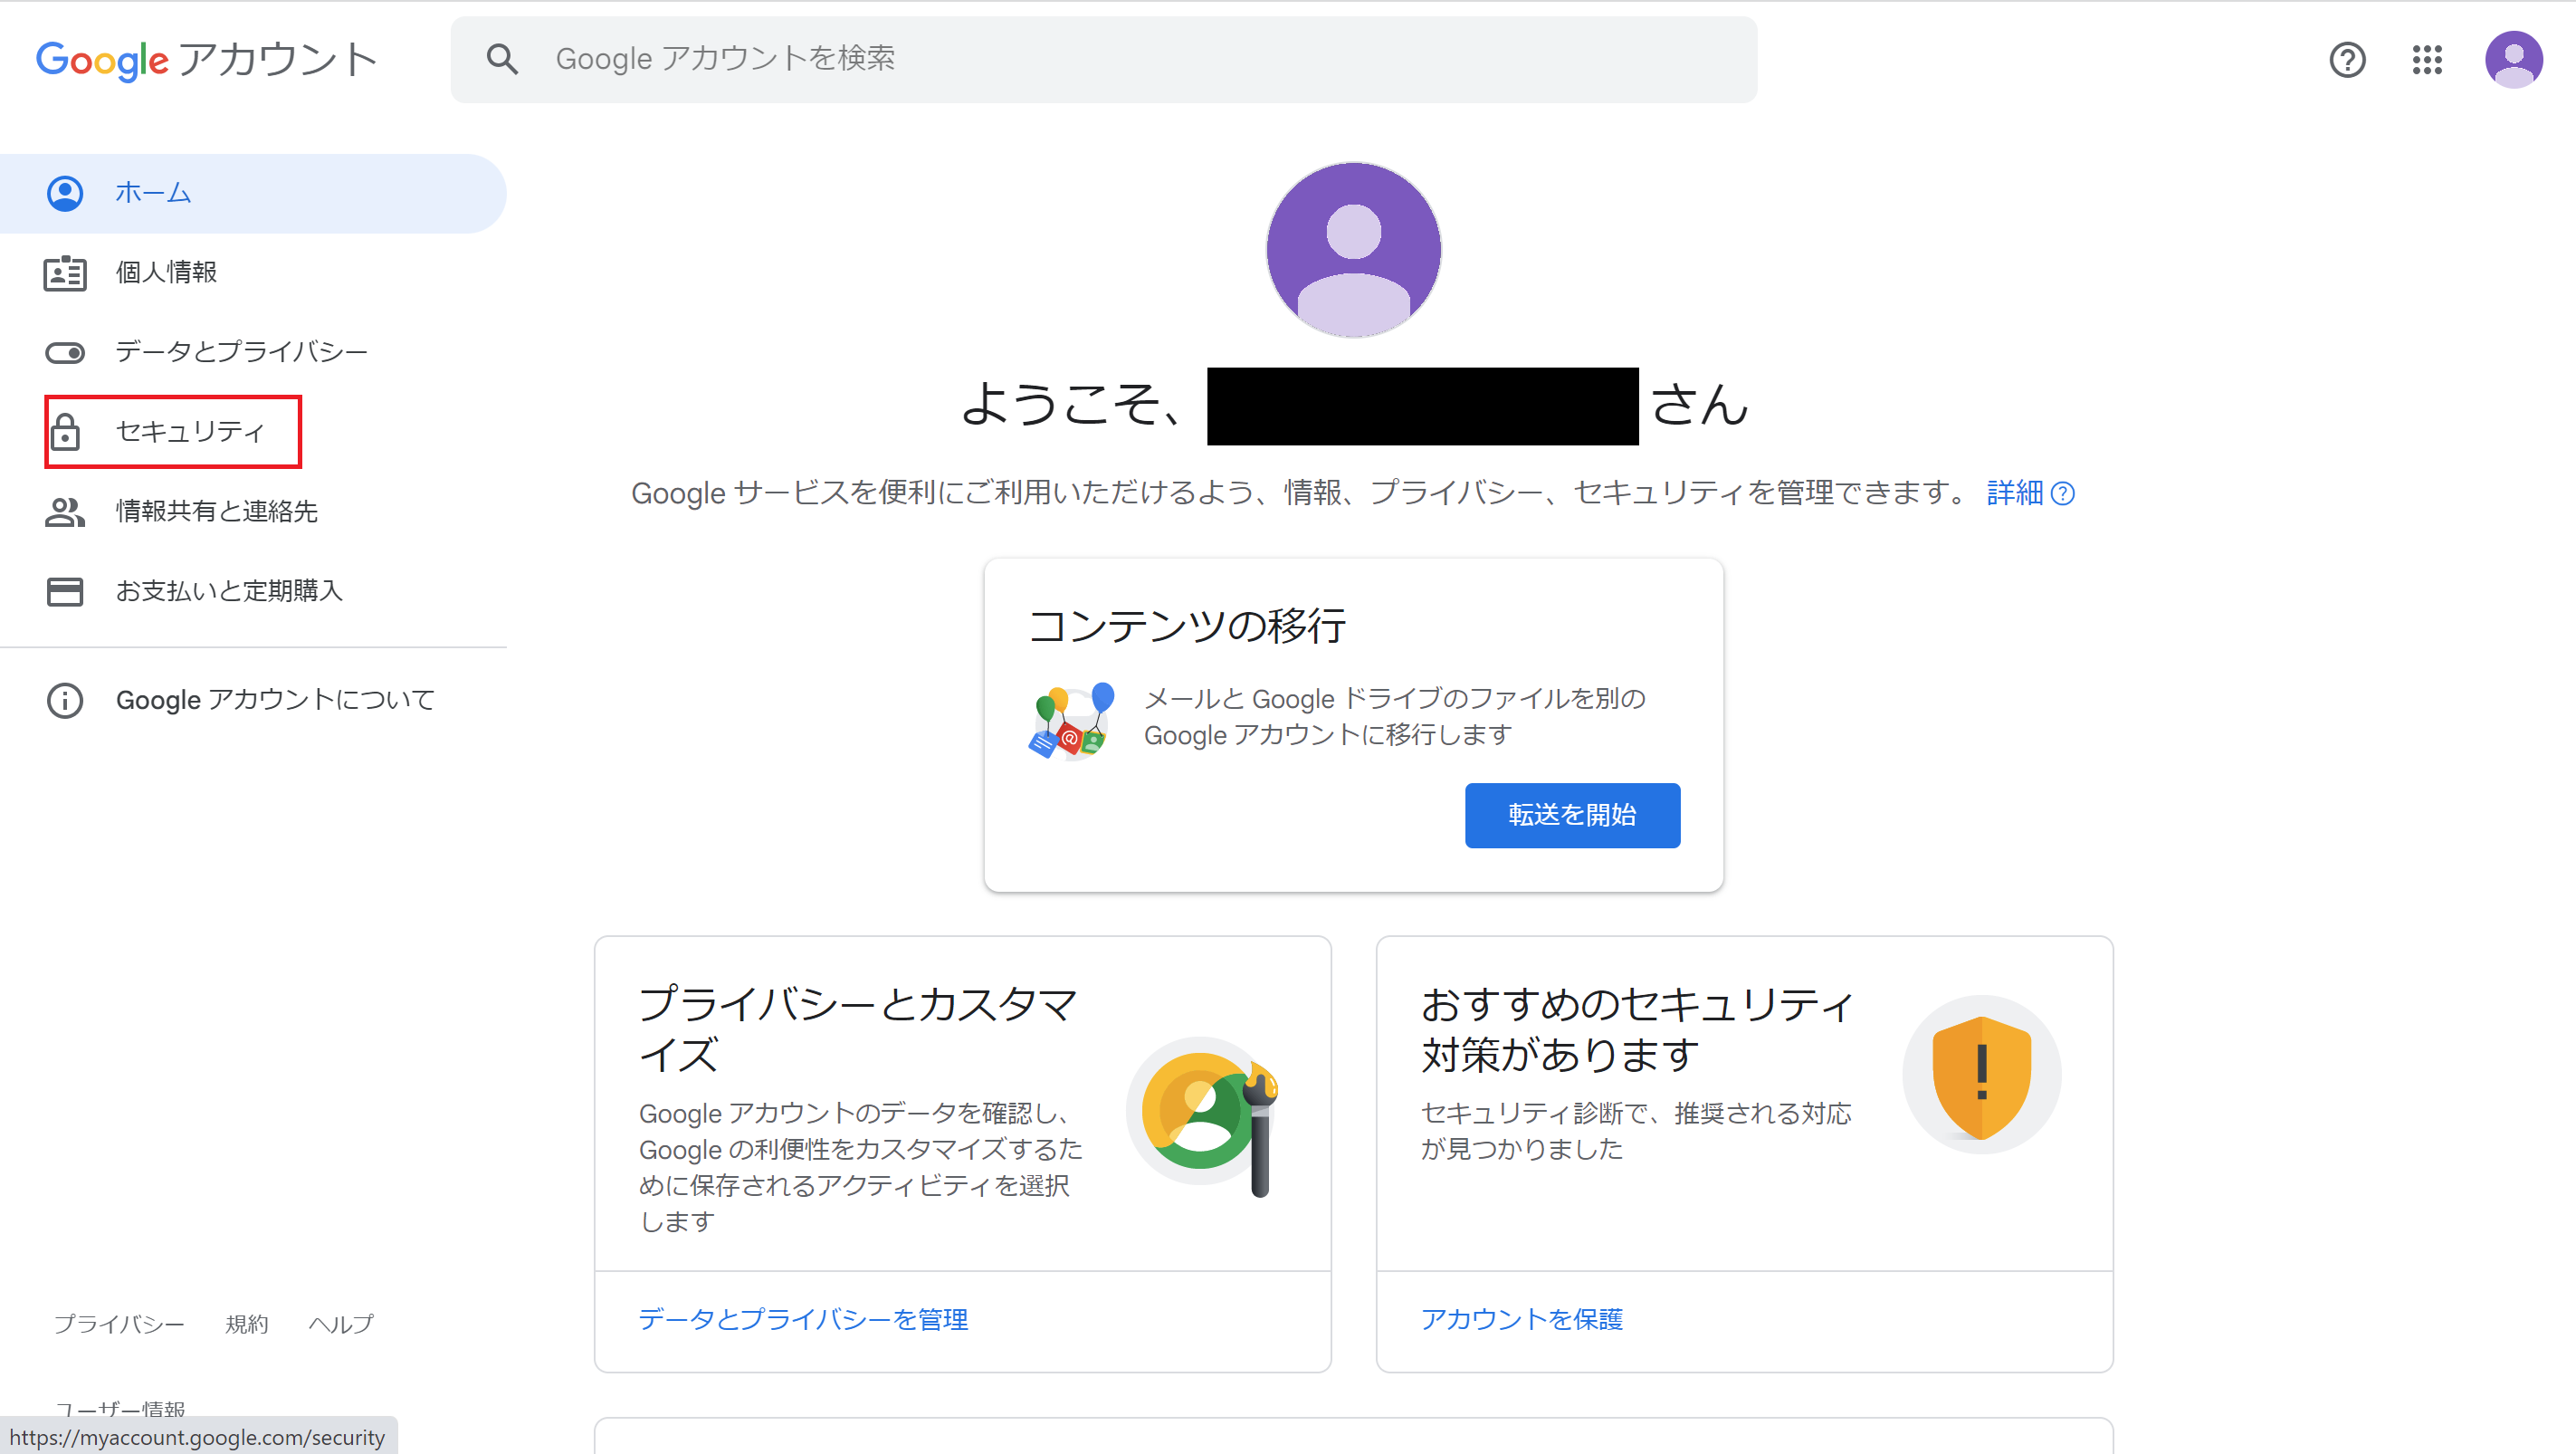Click the Google logo in the header
The width and height of the screenshot is (2576, 1454).
102,60
